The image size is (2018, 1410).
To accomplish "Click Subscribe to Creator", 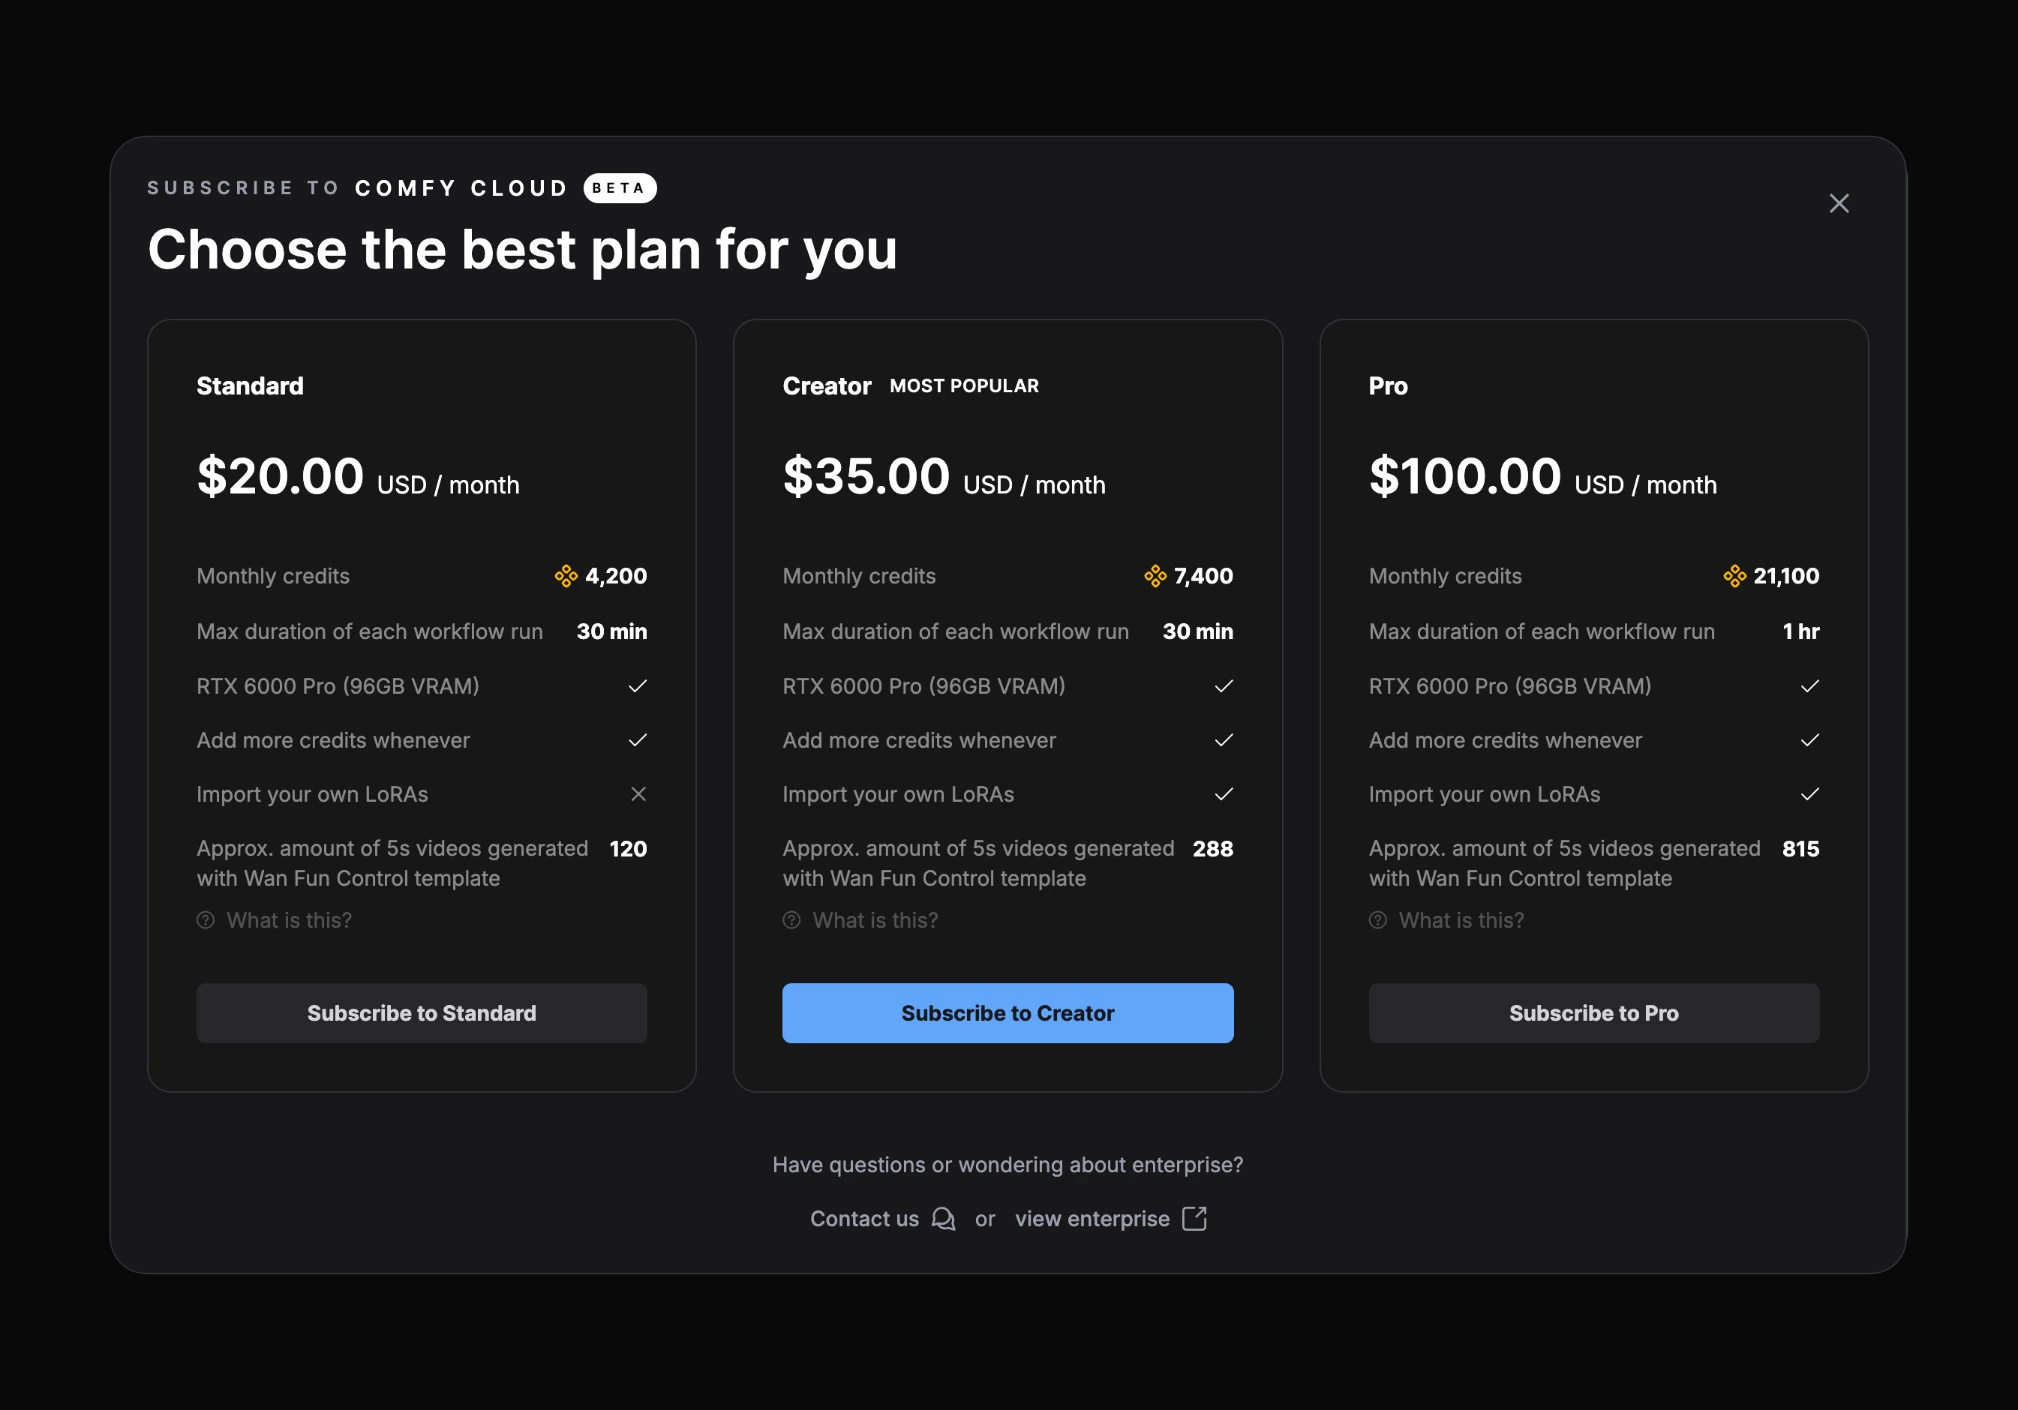I will (x=1007, y=1012).
